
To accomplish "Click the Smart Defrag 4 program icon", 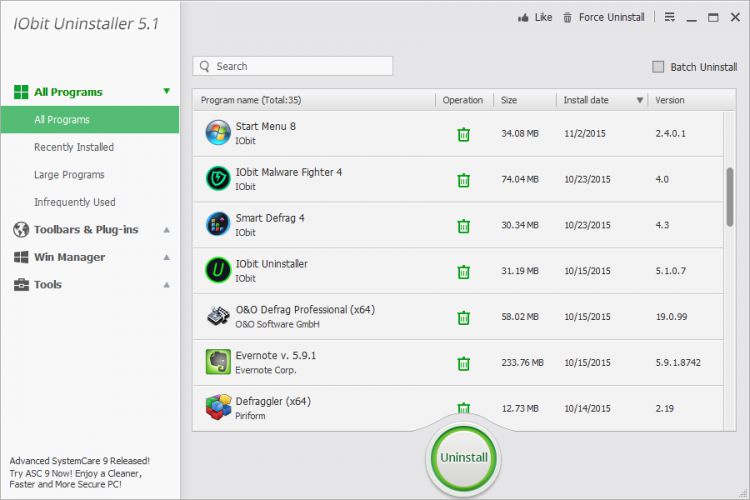I will tap(218, 224).
